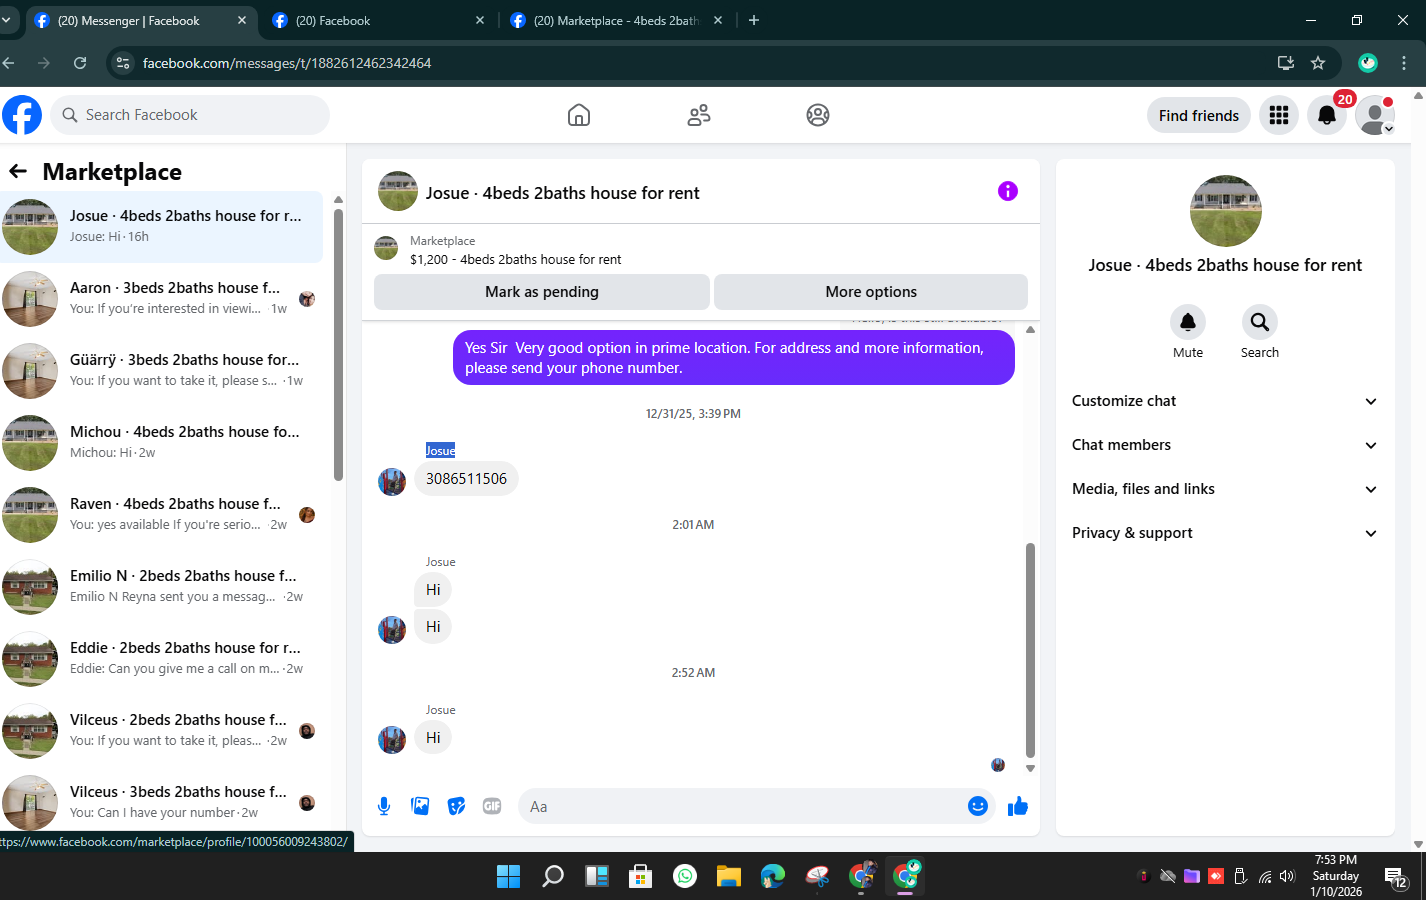
Task: Click the purple 'Yes Sir Very good option' message
Action: [734, 358]
